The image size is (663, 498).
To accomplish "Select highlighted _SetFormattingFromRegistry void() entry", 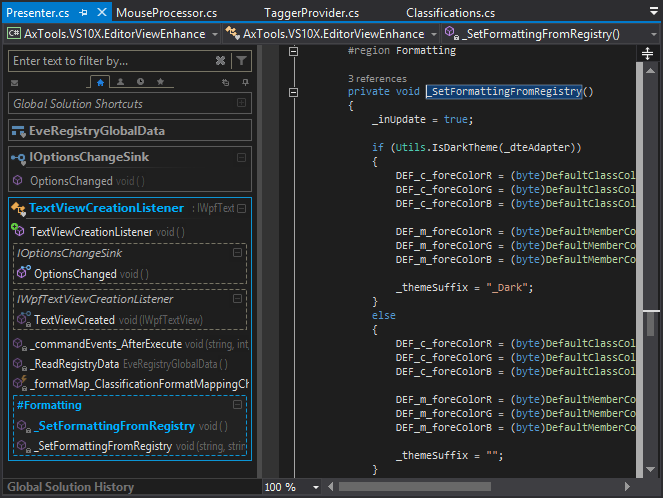I will pyautogui.click(x=130, y=426).
